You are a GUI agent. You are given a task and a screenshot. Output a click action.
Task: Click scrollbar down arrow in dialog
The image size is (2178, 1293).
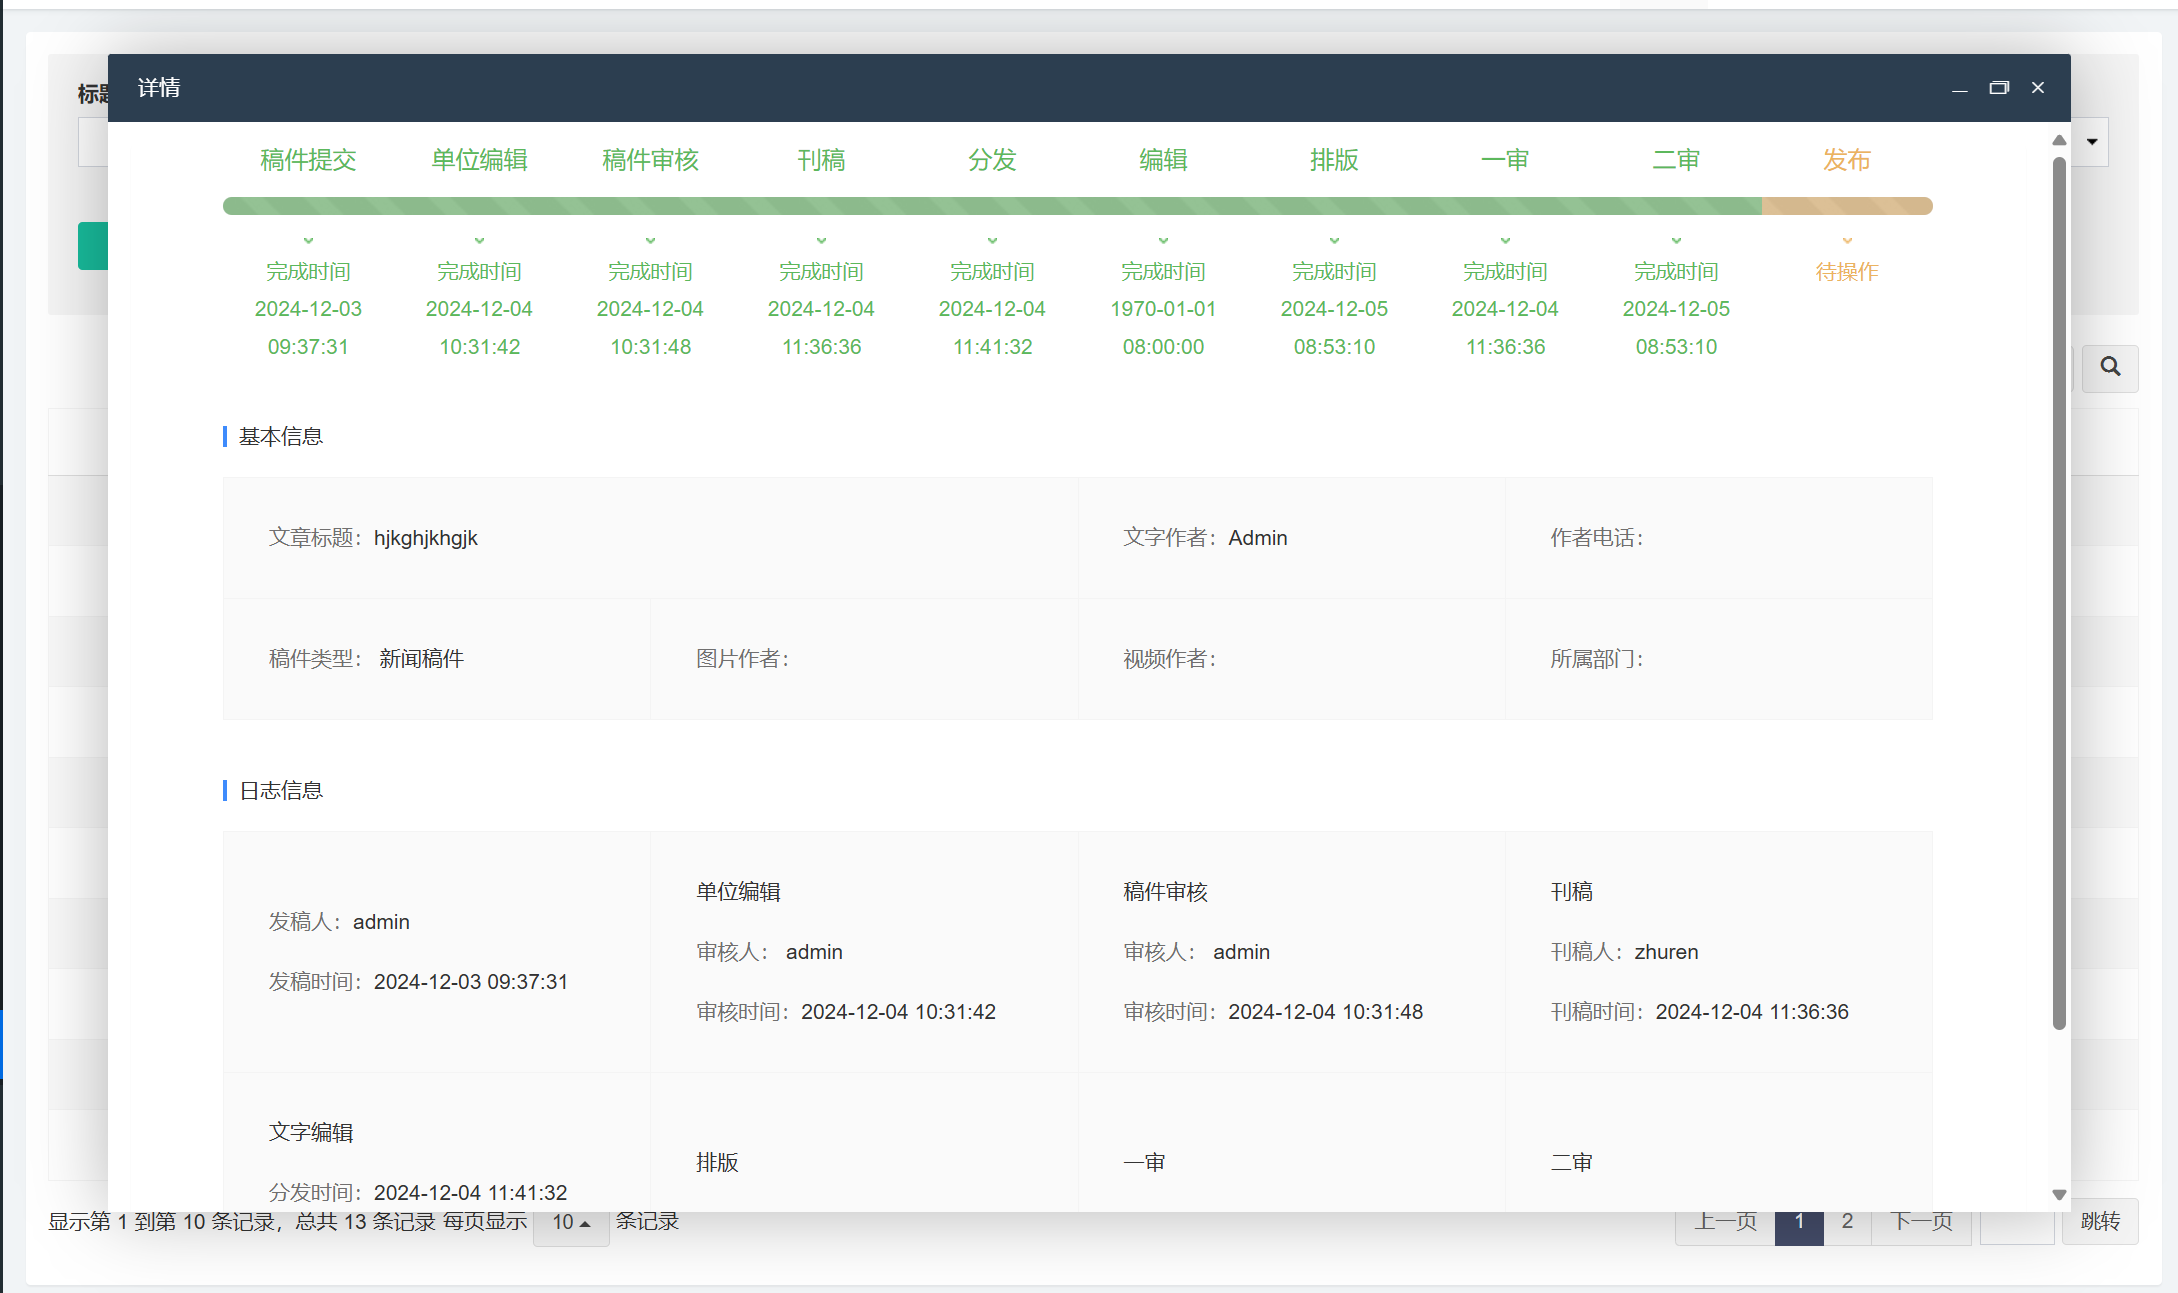click(2059, 1194)
